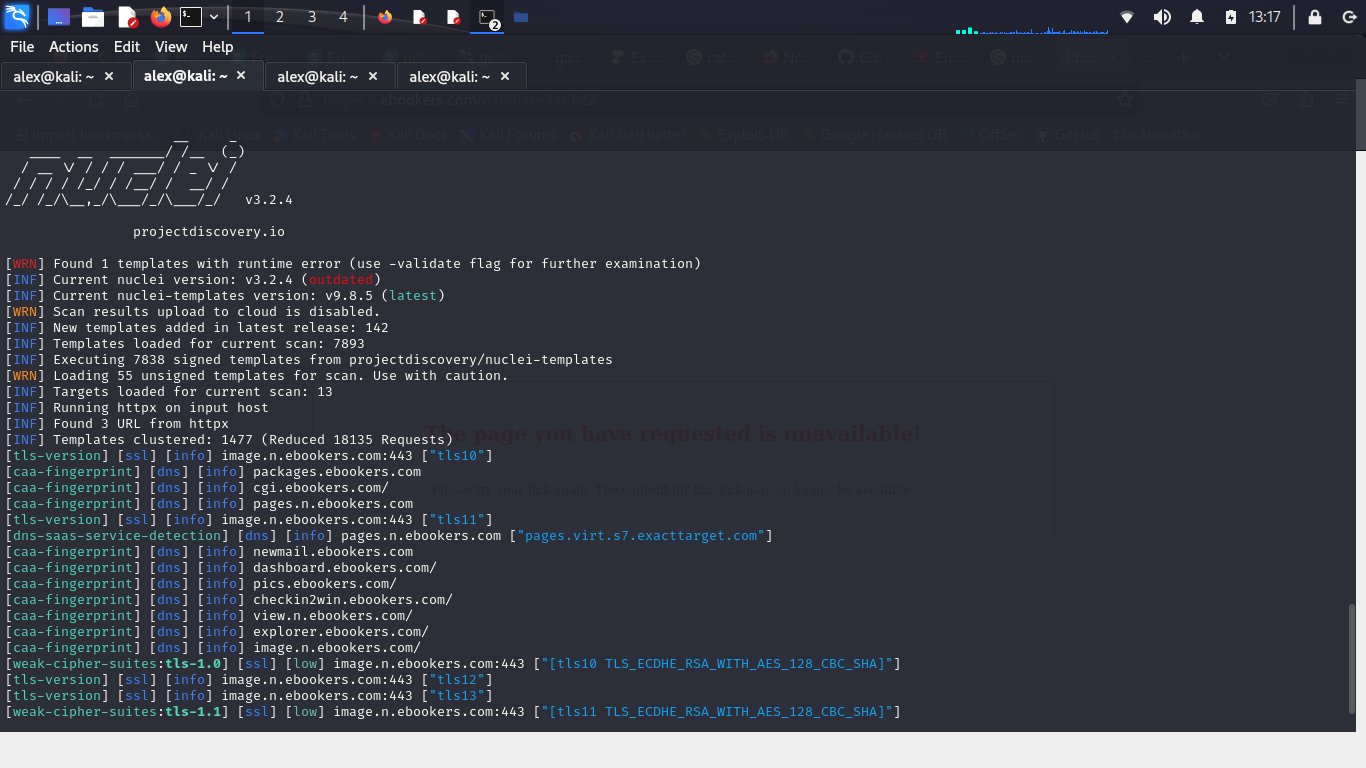Switch to the last alex@kali terminal tab
The image size is (1366, 768).
(x=461, y=76)
